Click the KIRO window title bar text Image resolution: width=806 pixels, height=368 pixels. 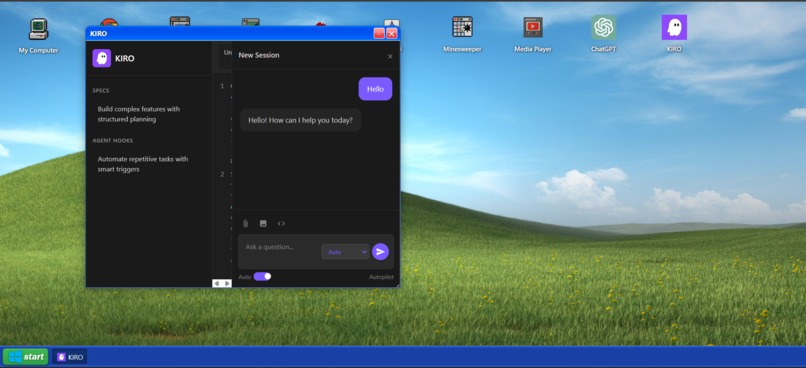coord(99,33)
